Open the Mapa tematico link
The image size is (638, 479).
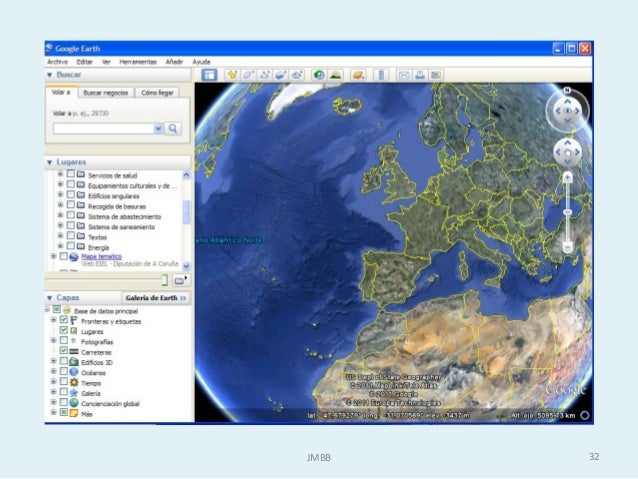pyautogui.click(x=102, y=256)
